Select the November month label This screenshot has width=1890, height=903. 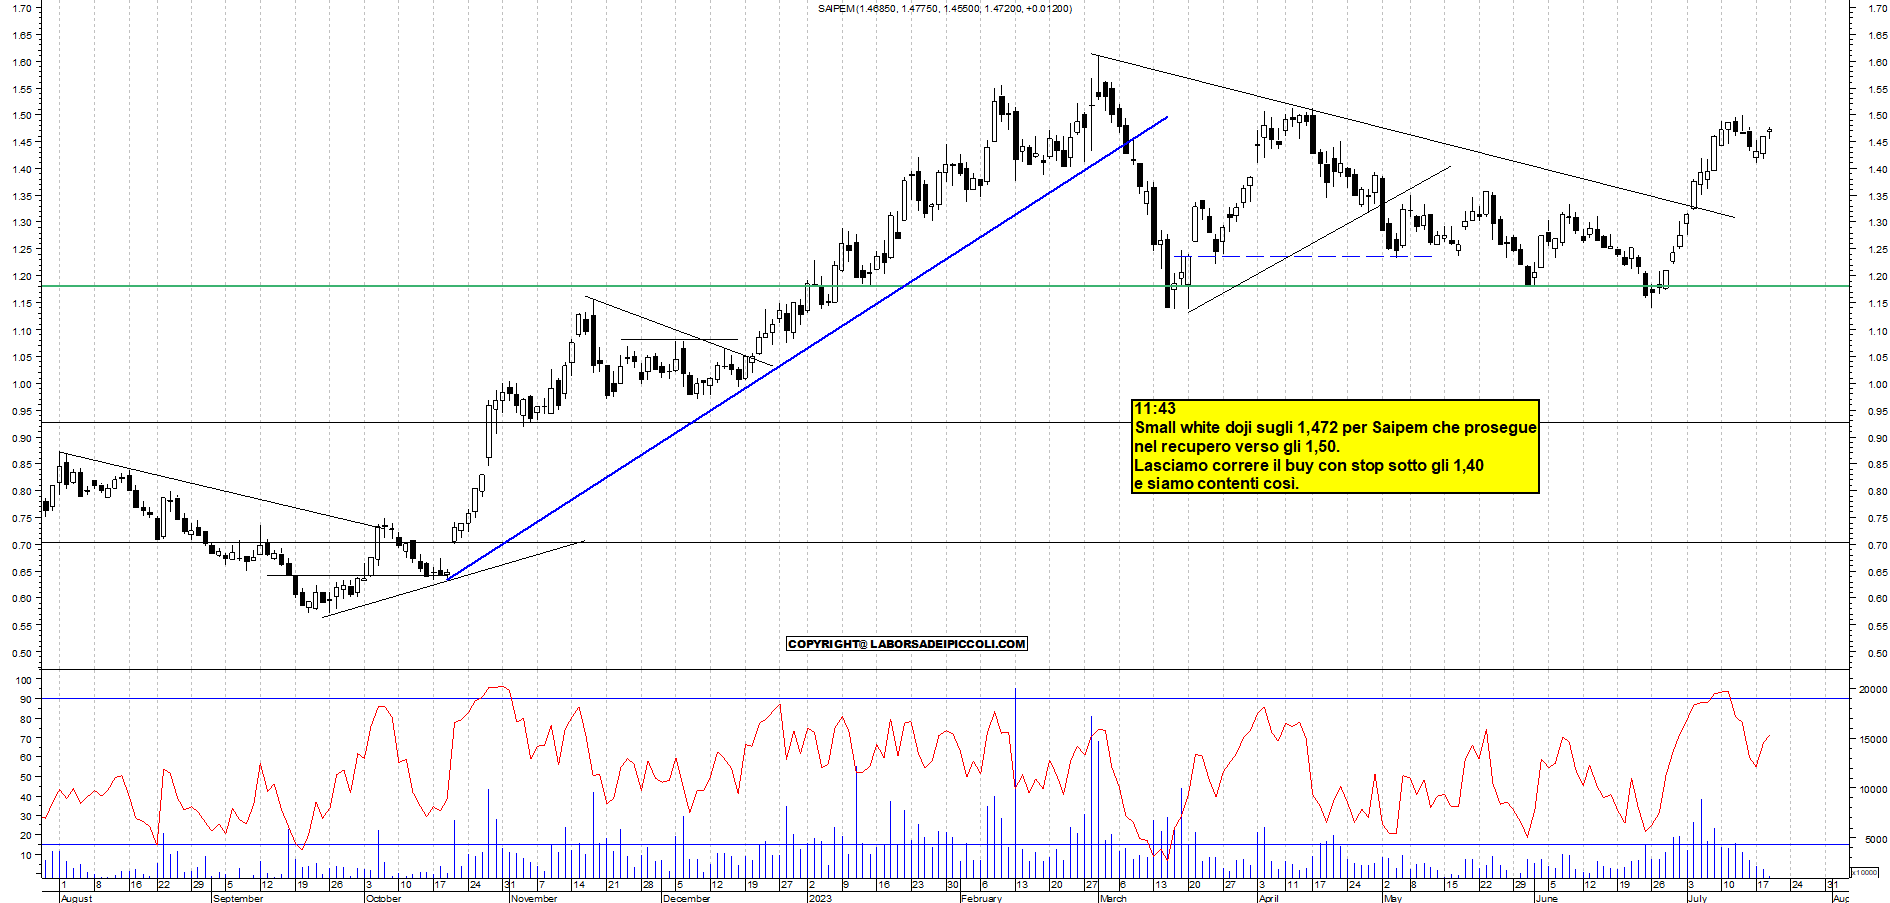point(534,898)
